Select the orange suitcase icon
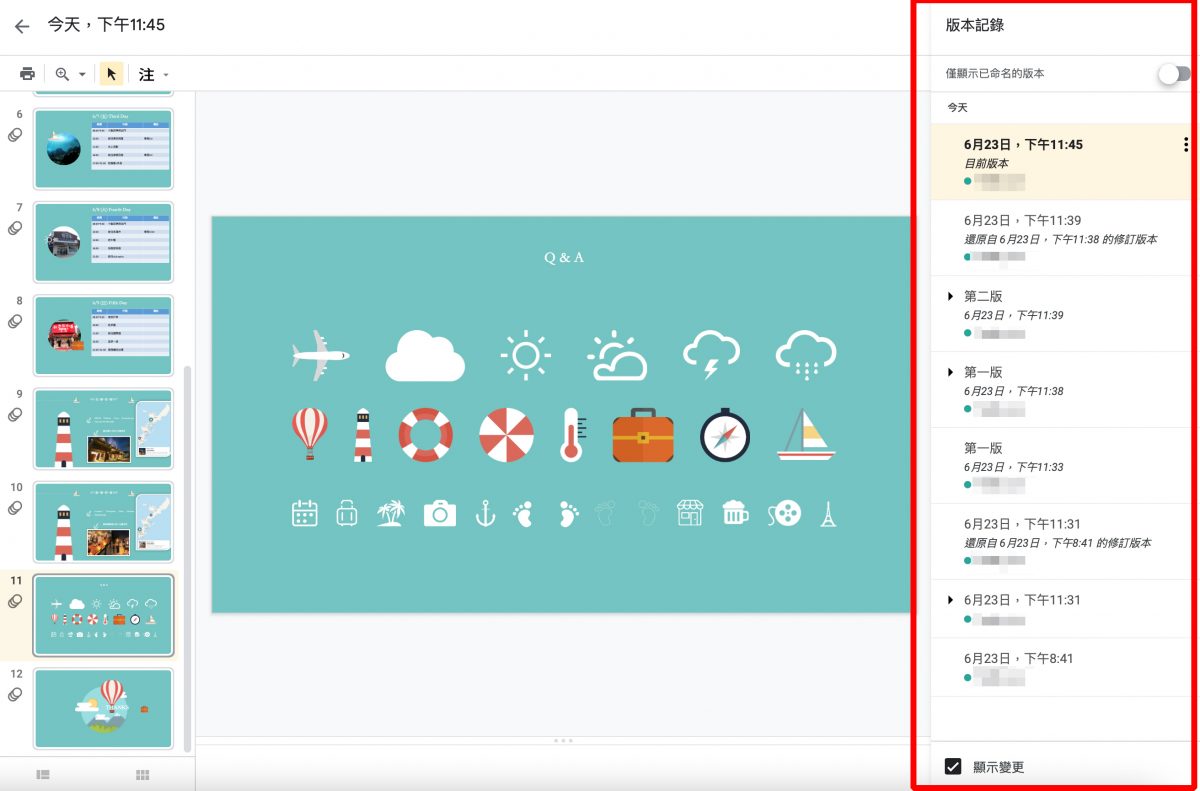This screenshot has height=791, width=1200. coord(643,436)
